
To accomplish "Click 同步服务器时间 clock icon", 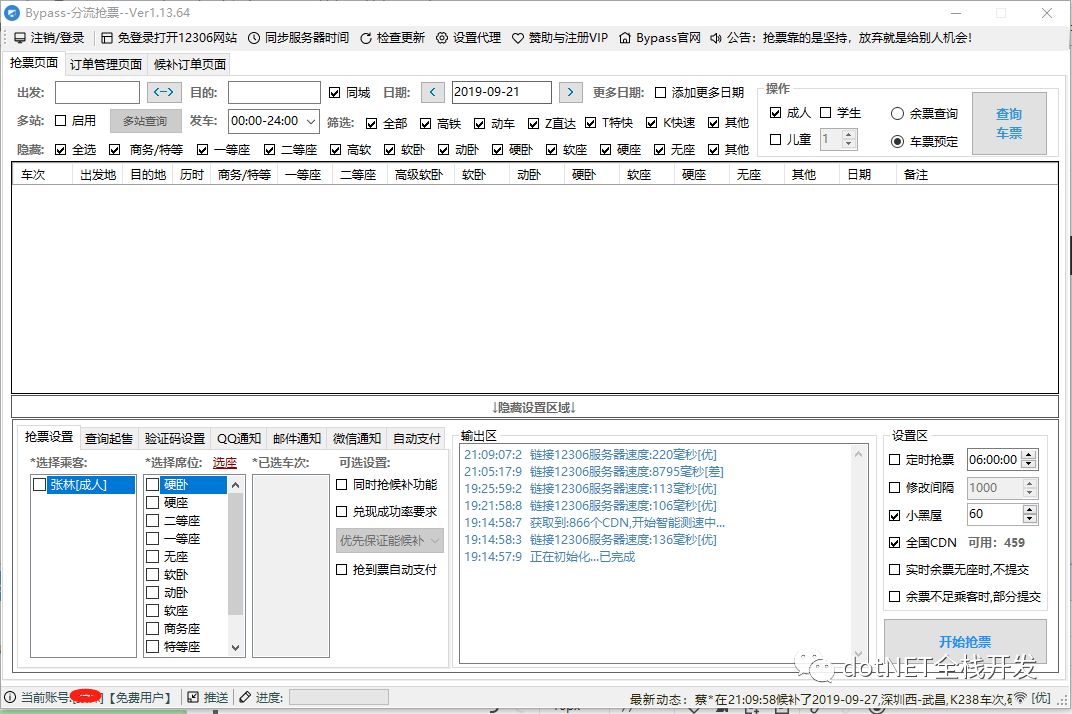I will pyautogui.click(x=254, y=38).
